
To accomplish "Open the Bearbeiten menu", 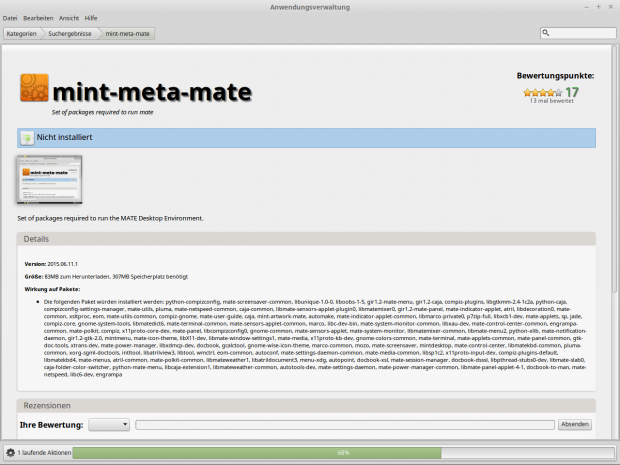I will 38,18.
